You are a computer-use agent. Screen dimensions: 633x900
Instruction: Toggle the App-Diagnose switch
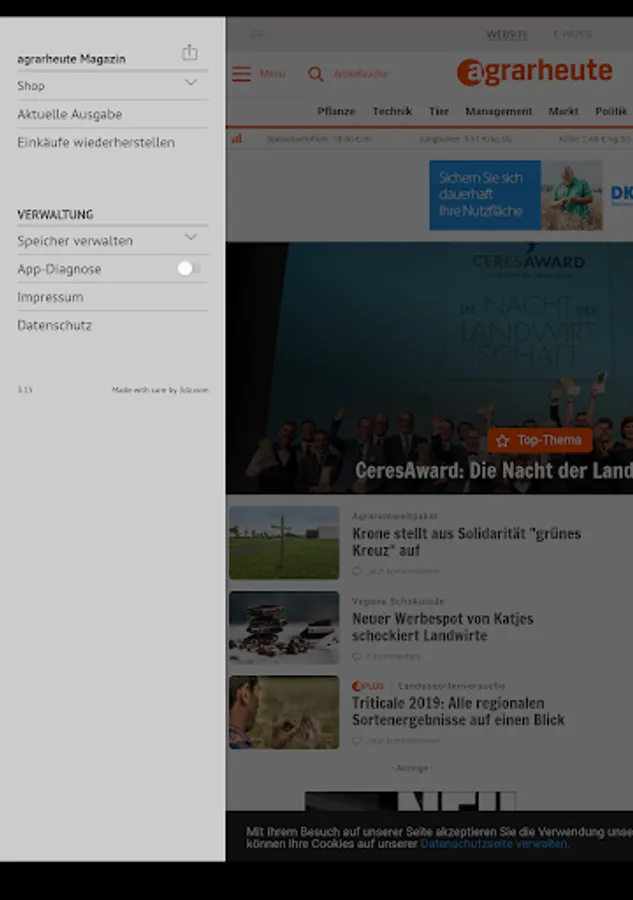click(189, 269)
